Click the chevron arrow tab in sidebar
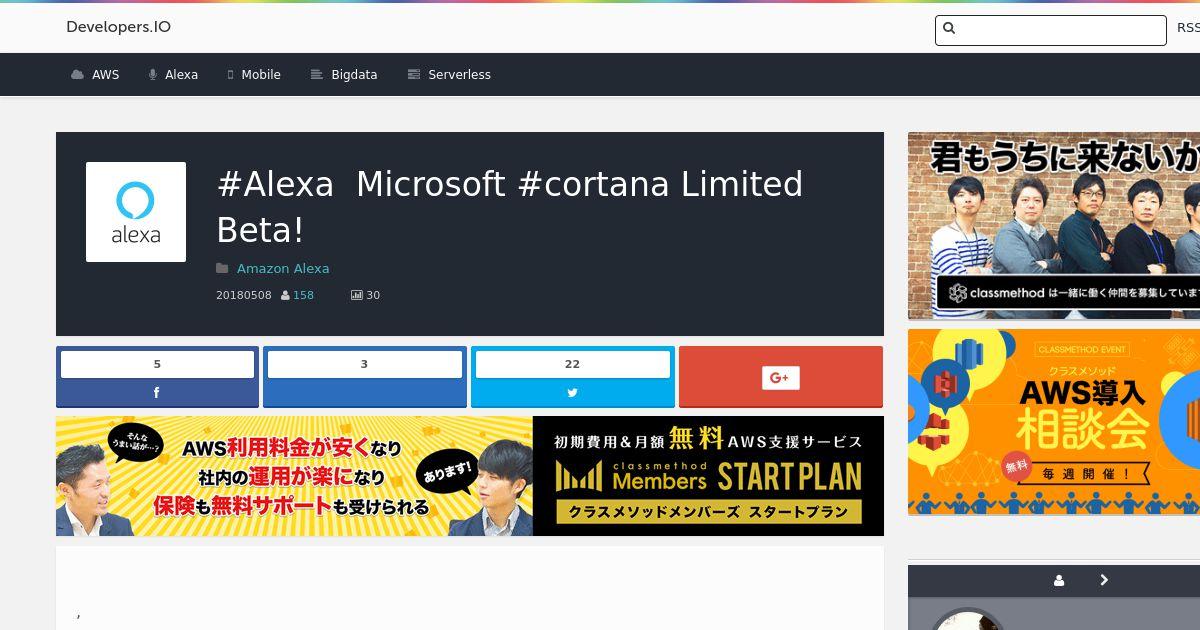Screen dimensions: 1200x630 (x=1104, y=580)
